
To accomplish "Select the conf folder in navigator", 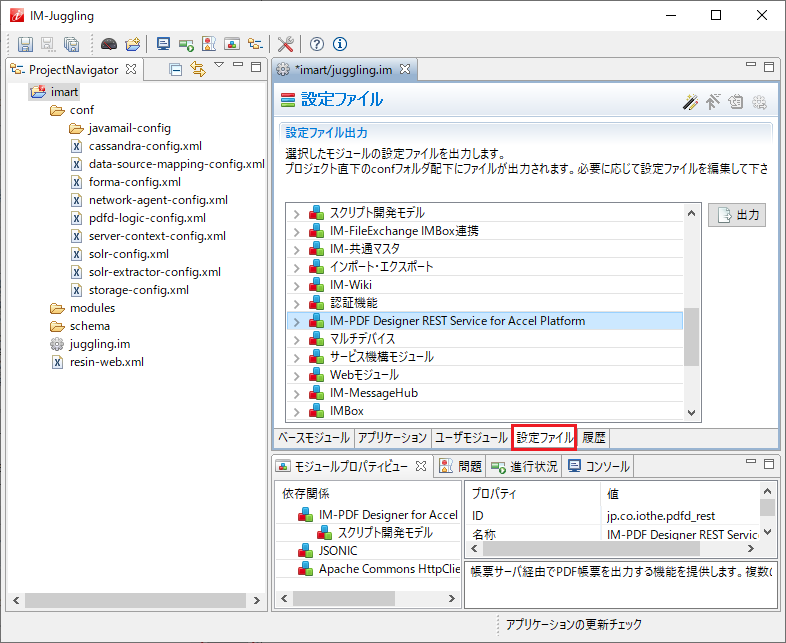I will [x=72, y=110].
